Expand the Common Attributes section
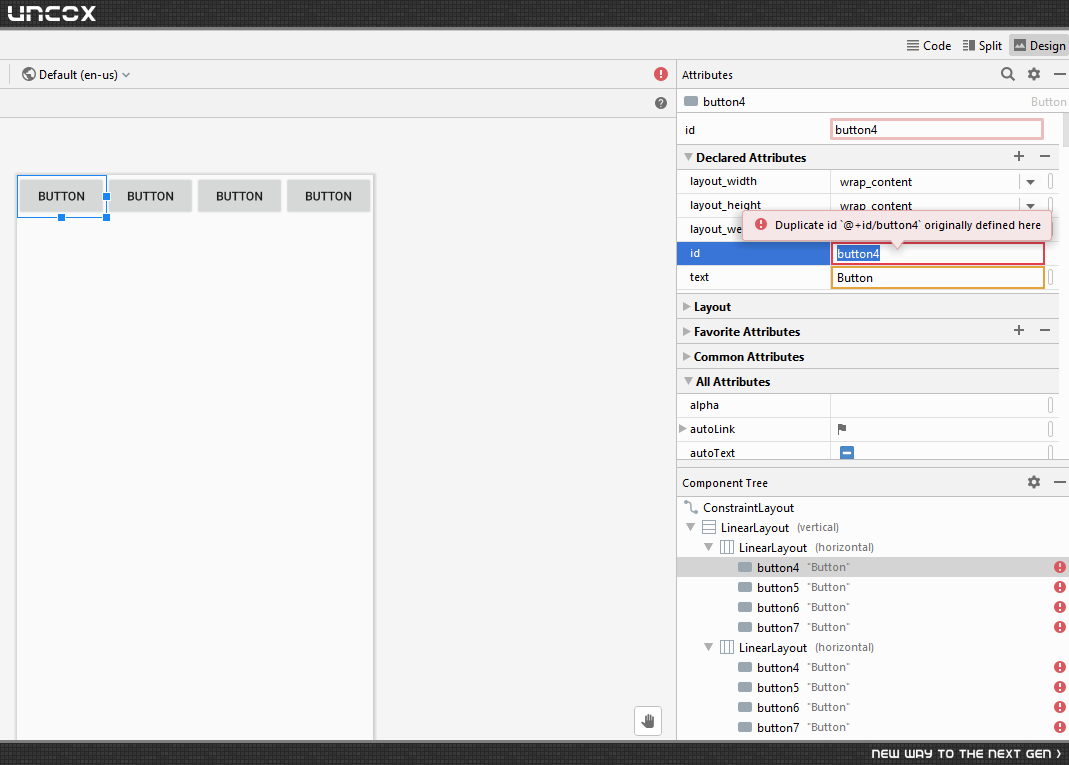 point(687,357)
